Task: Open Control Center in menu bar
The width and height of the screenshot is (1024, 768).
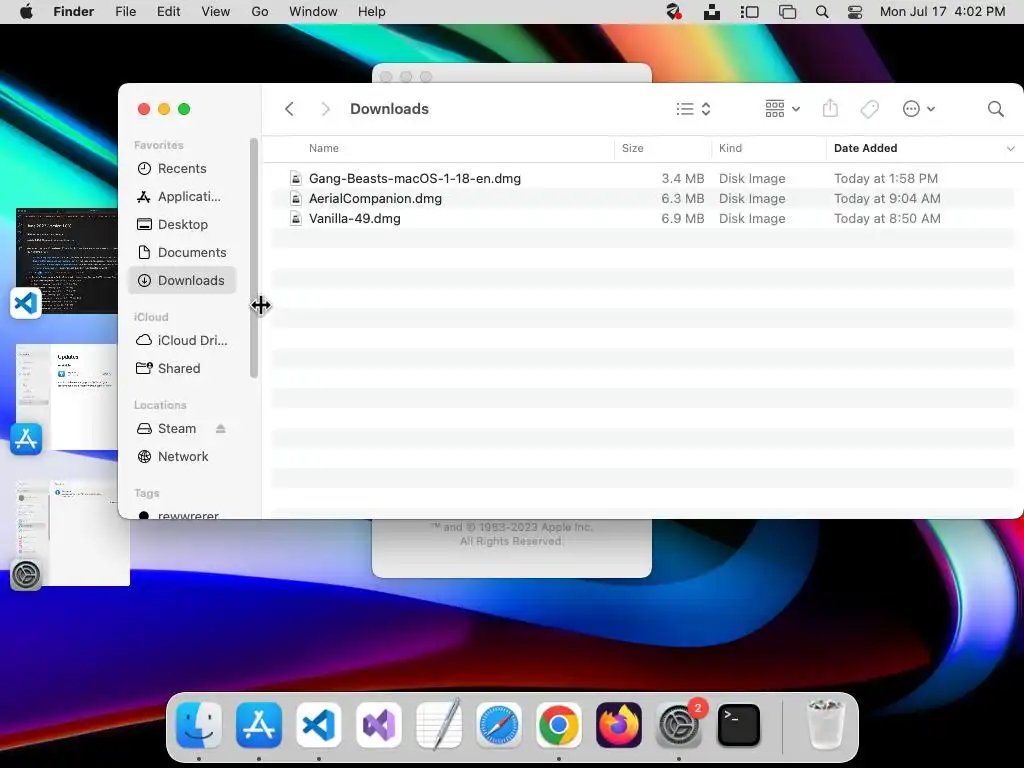Action: pyautogui.click(x=855, y=12)
